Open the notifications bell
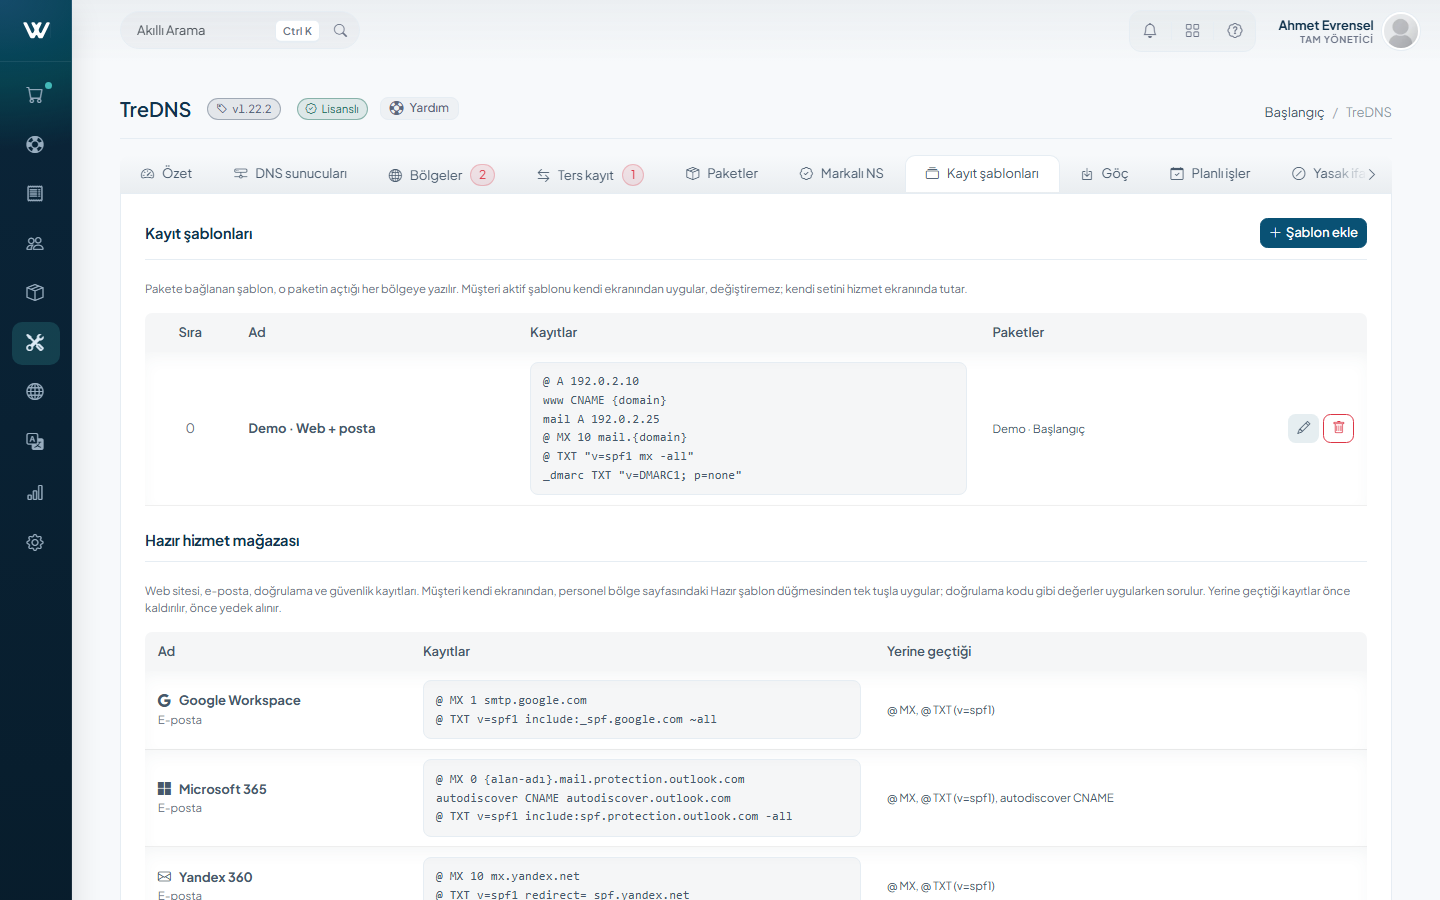The height and width of the screenshot is (900, 1440). [1150, 31]
